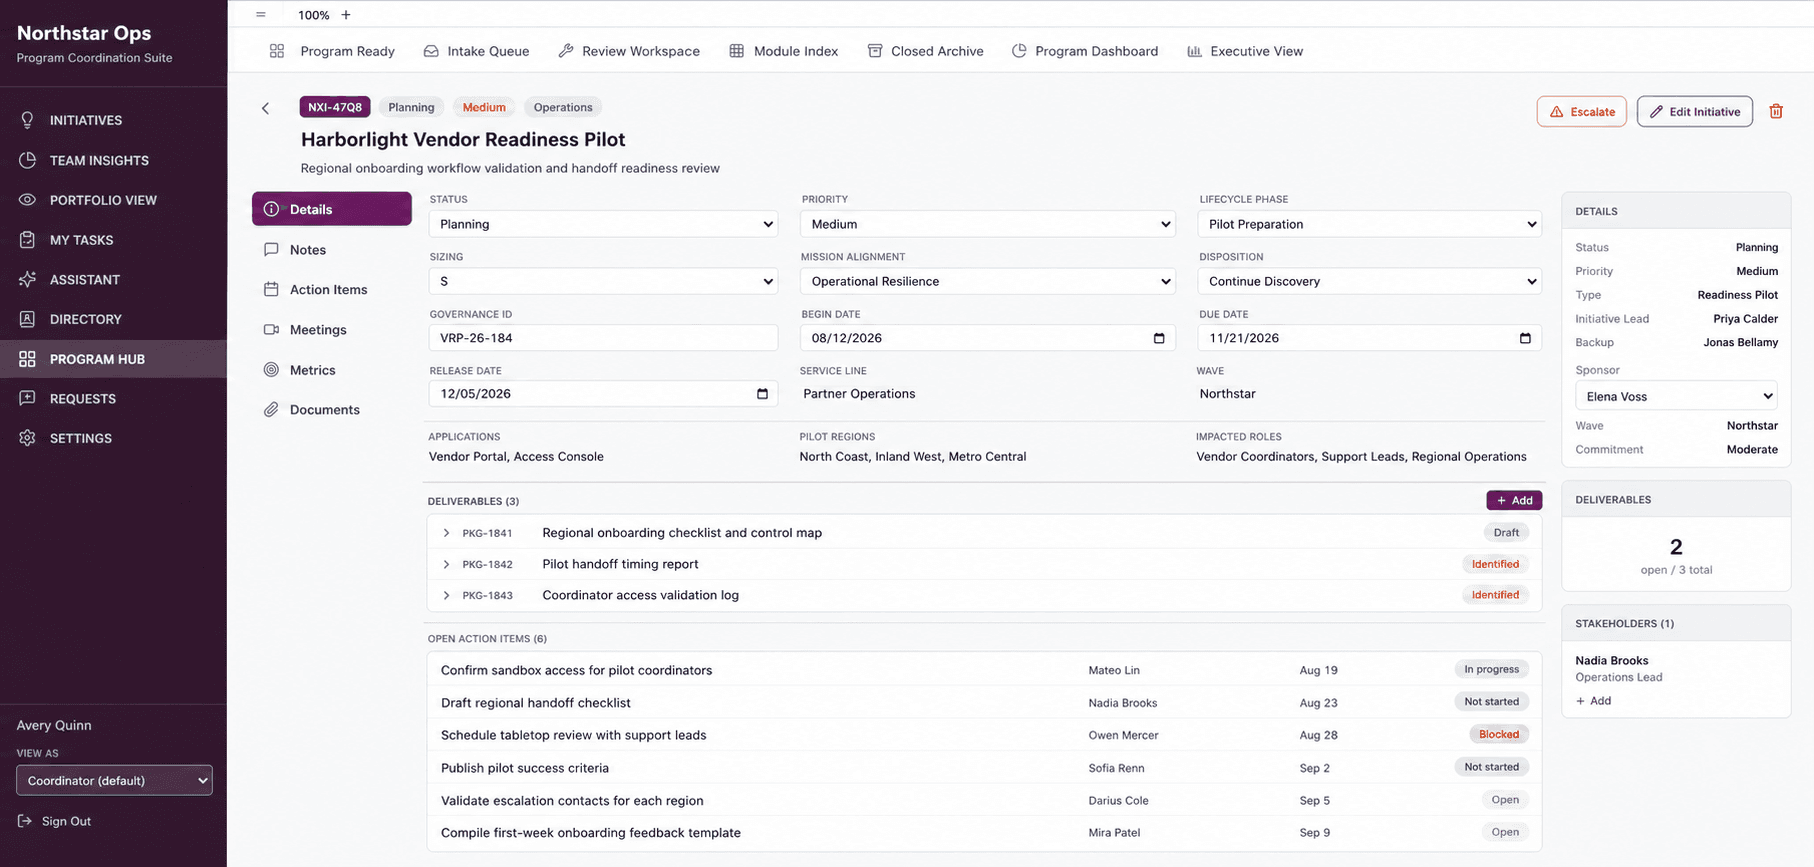Viewport: 1814px width, 867px height.
Task: Click the Orange Medium priority tag
Action: coord(484,107)
